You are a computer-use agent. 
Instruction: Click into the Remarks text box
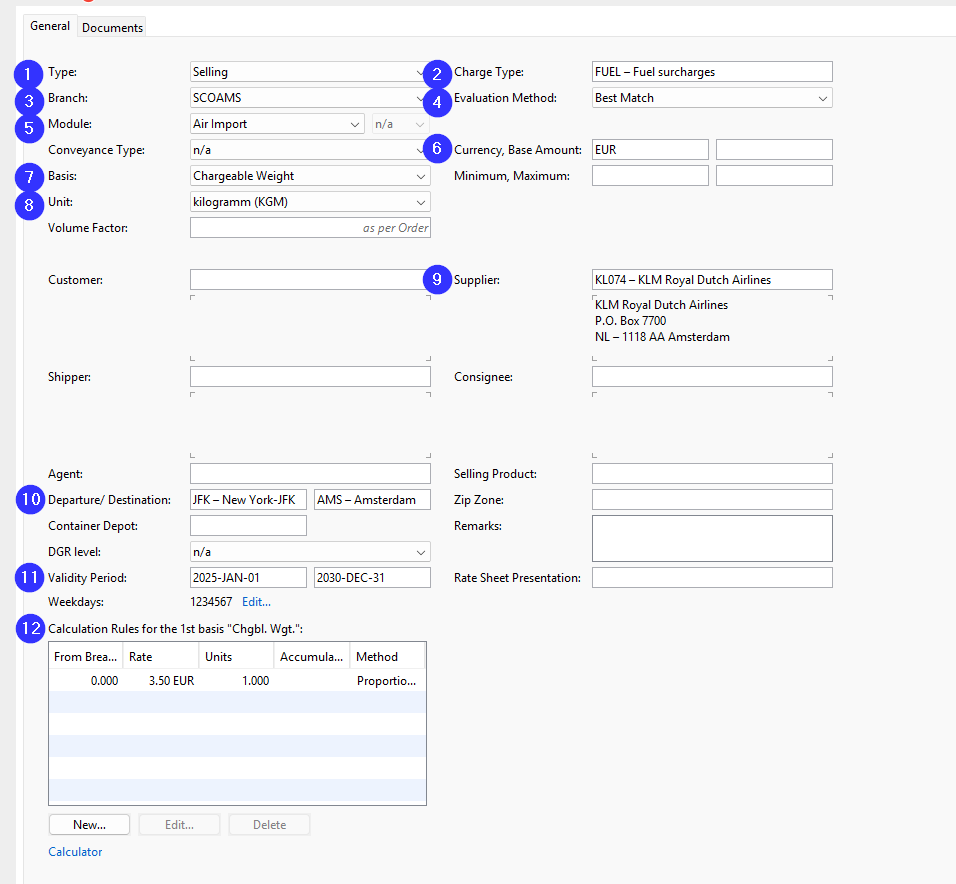coord(711,538)
